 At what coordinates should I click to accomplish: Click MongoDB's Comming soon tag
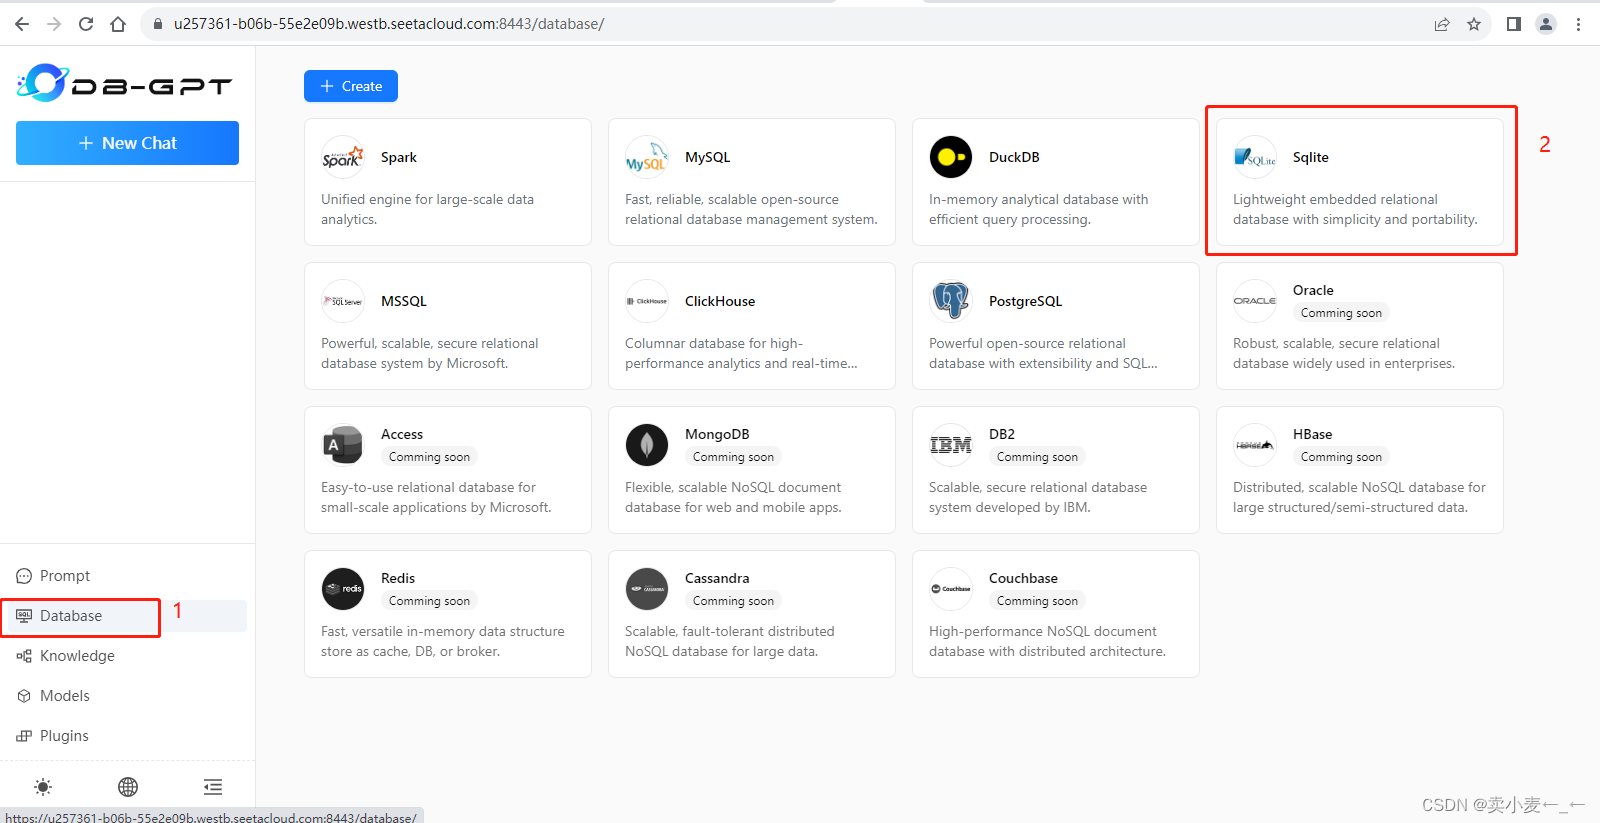[733, 457]
